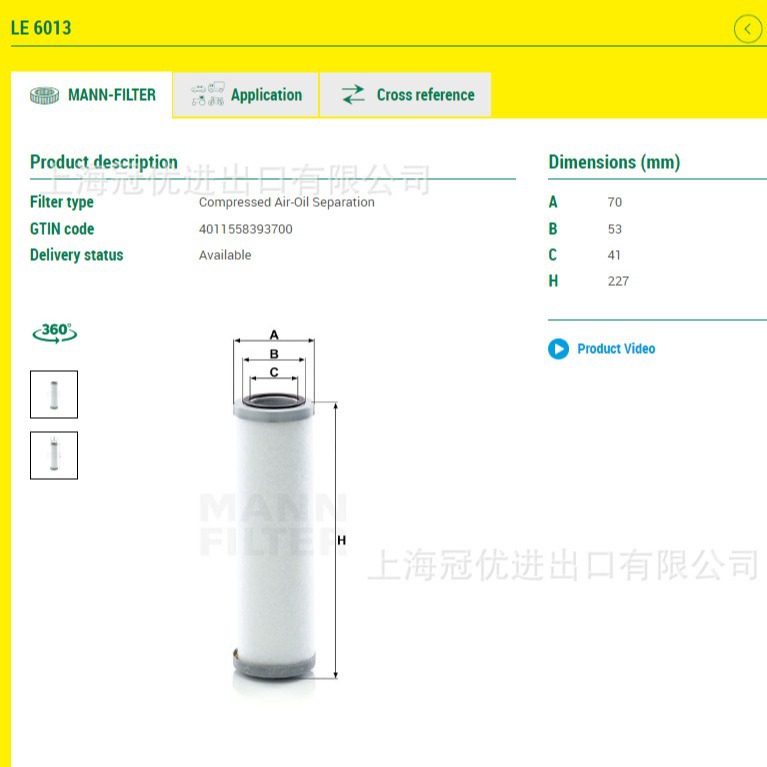Click the A dimension label in diagram
Screen dimensions: 767x767
point(274,335)
